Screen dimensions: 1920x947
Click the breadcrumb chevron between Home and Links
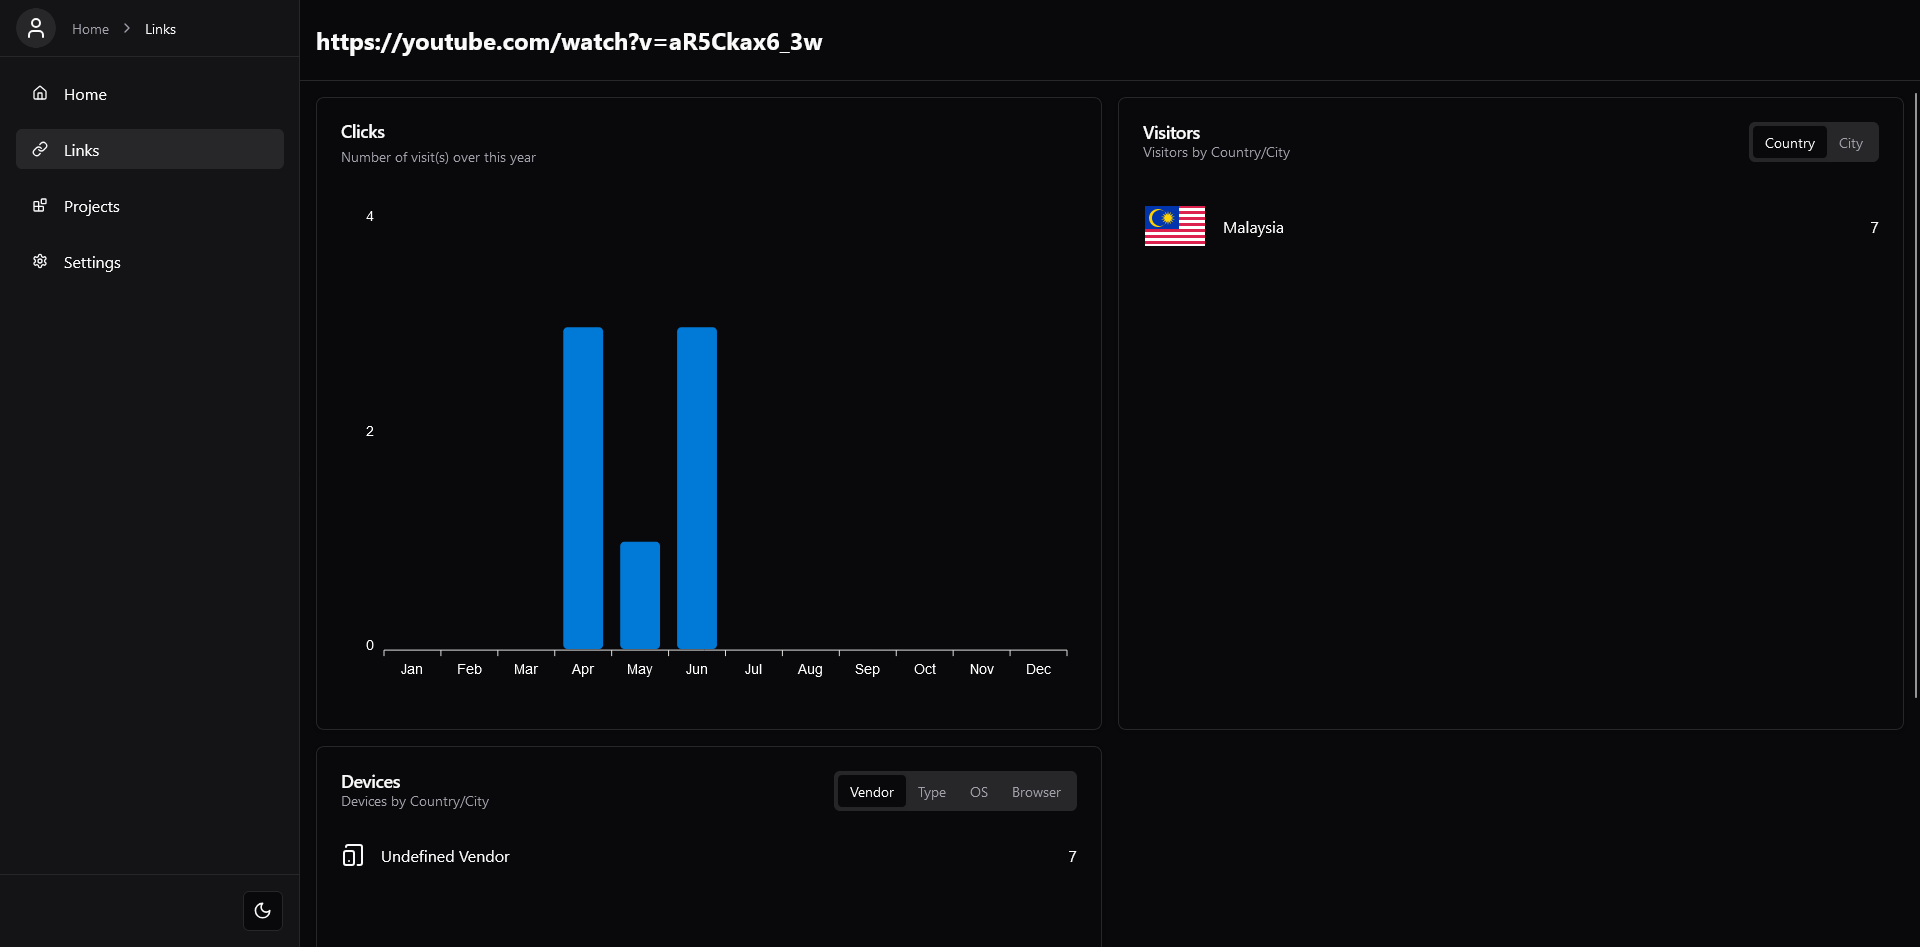126,28
